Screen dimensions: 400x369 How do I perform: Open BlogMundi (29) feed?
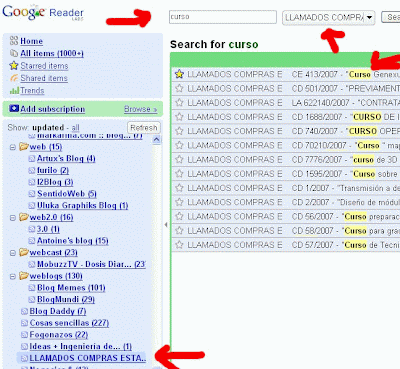(x=66, y=299)
